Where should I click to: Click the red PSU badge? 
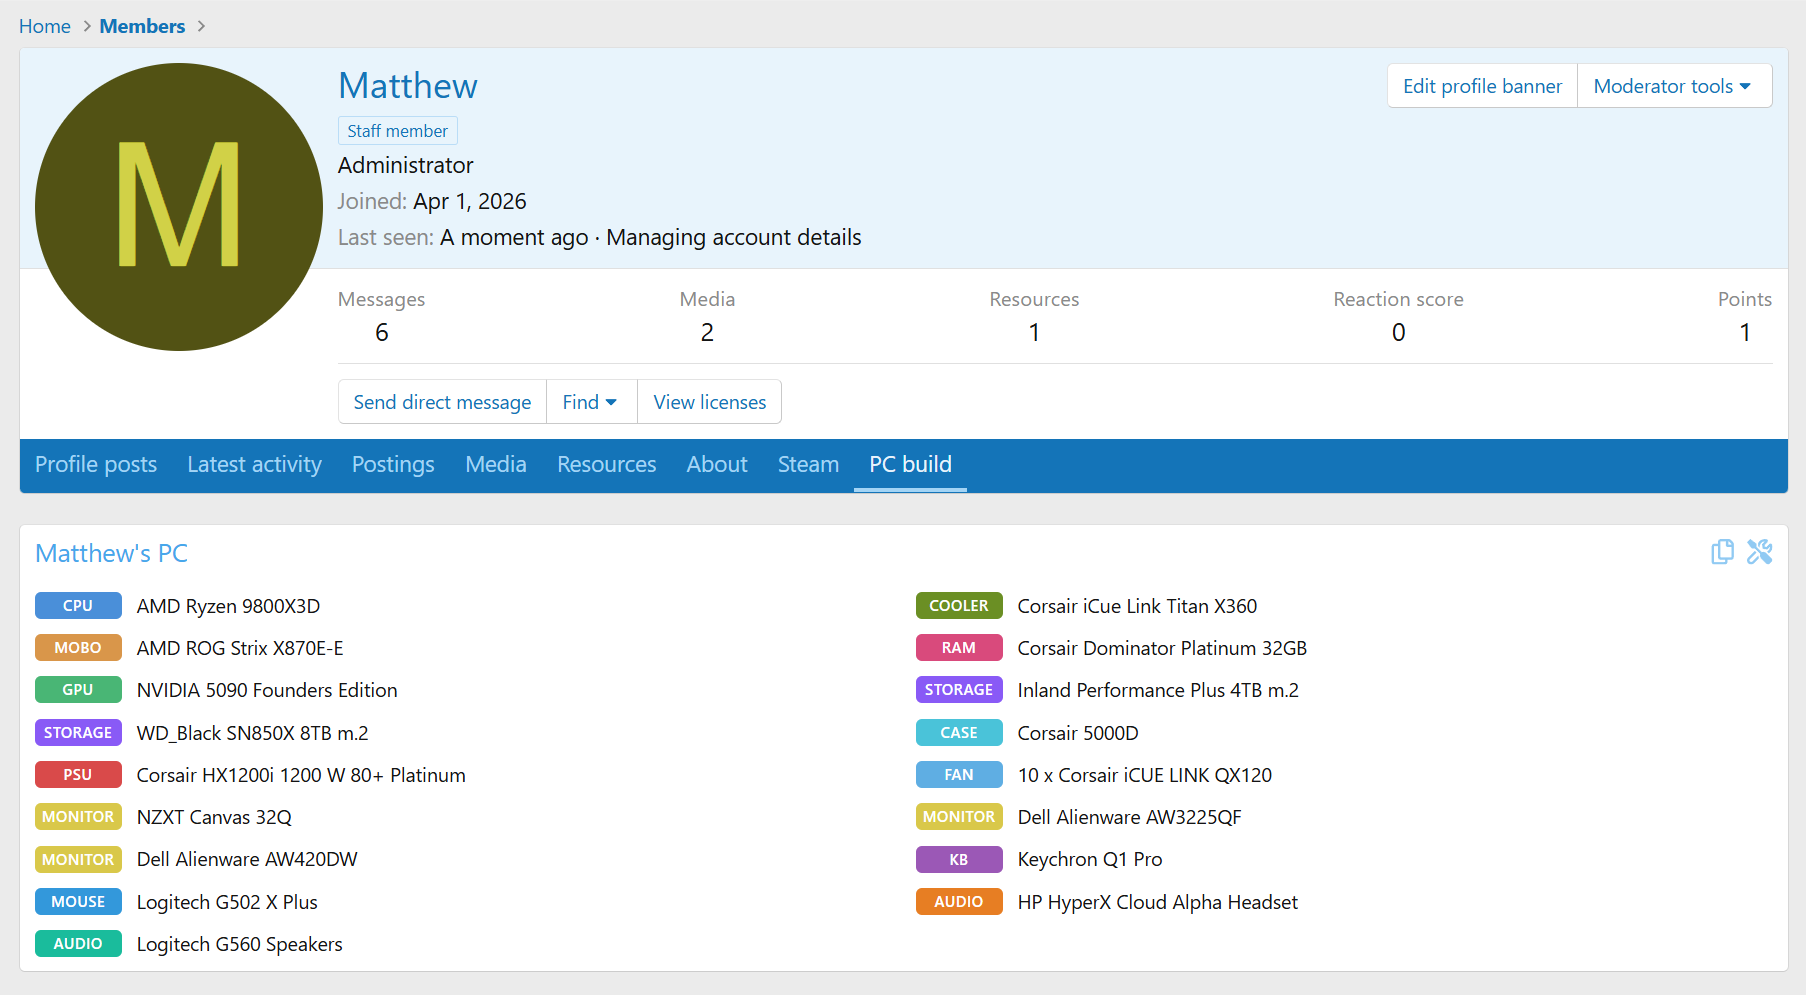[78, 775]
